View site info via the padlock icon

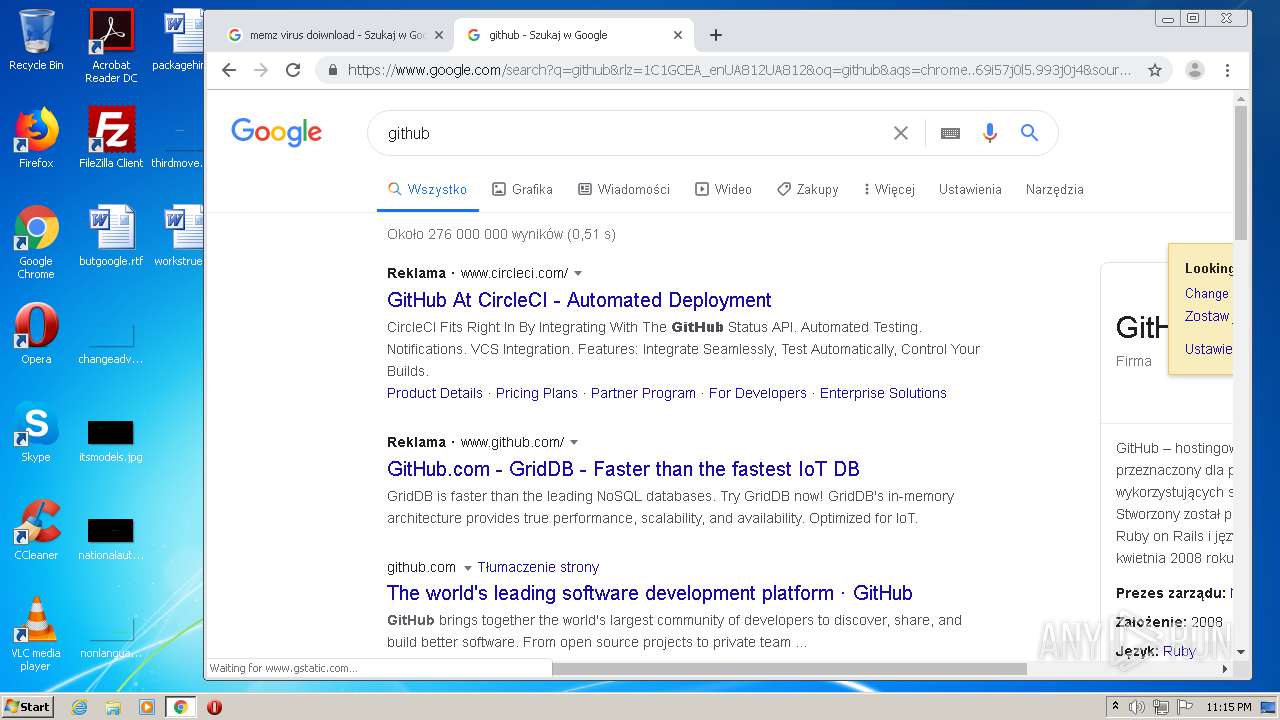(333, 70)
